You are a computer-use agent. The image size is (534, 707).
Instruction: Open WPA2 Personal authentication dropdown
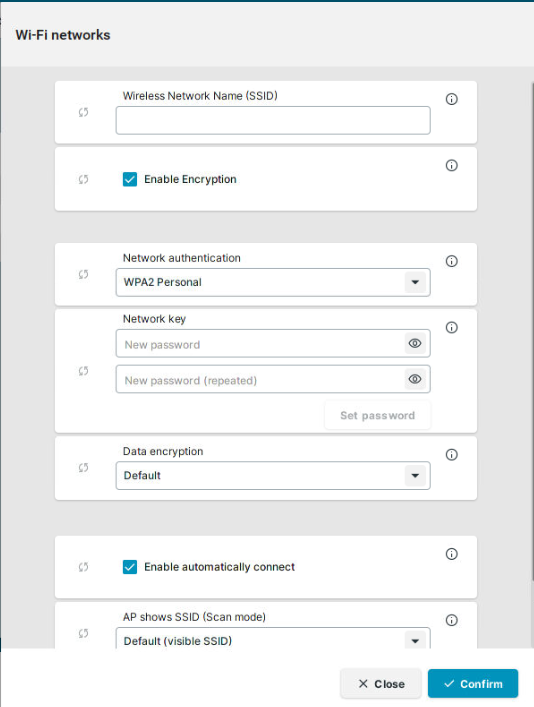[273, 282]
